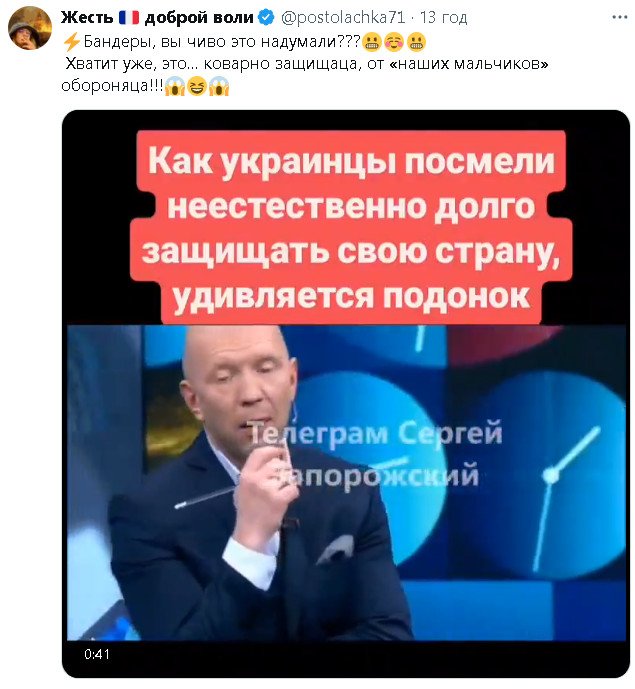
Task: Click the first grimacing emoji after "надумали???"
Action: point(371,43)
